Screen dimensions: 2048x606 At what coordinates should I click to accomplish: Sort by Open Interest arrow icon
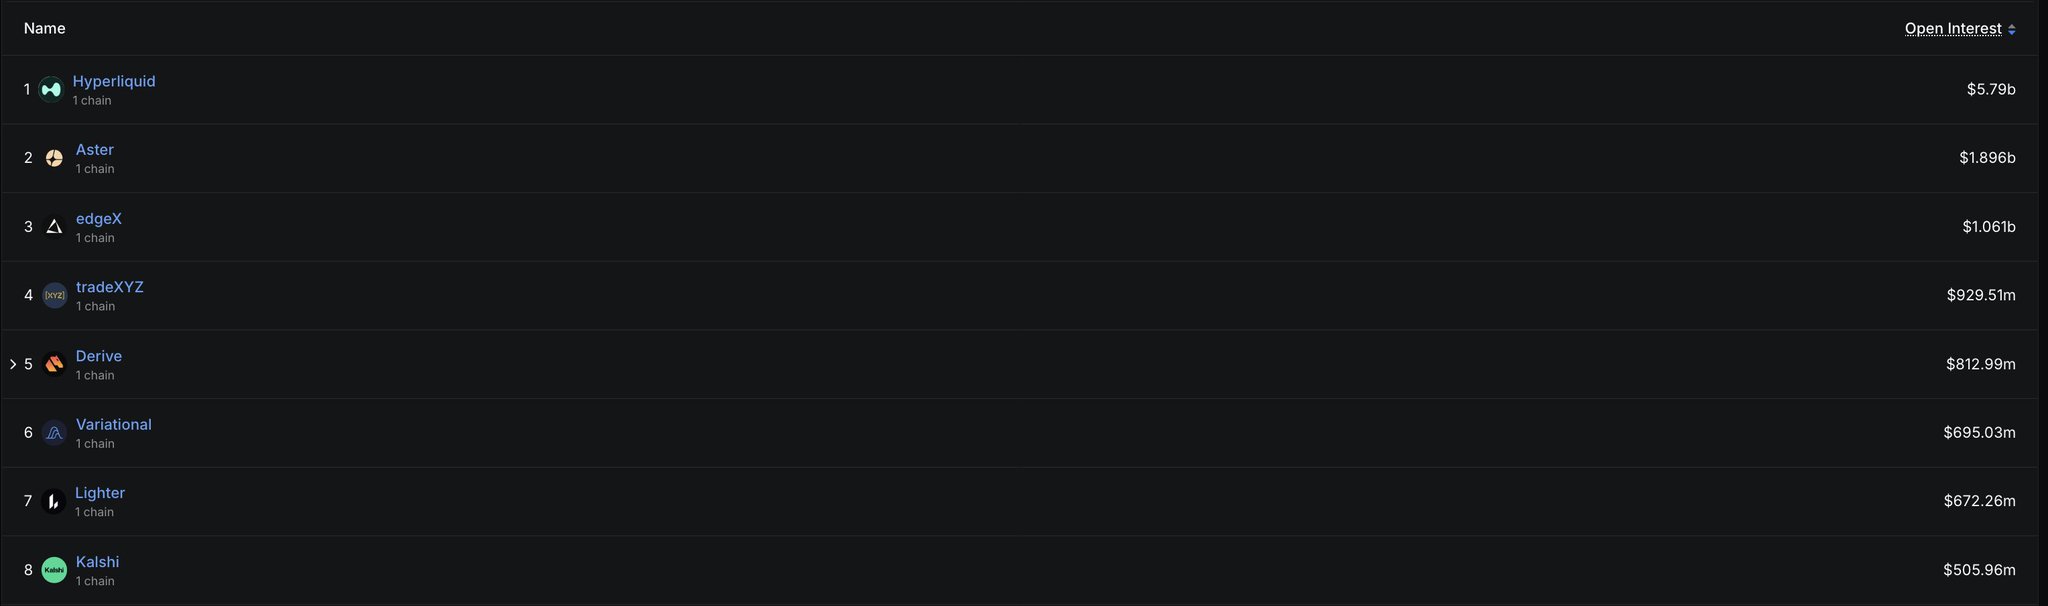click(2011, 29)
